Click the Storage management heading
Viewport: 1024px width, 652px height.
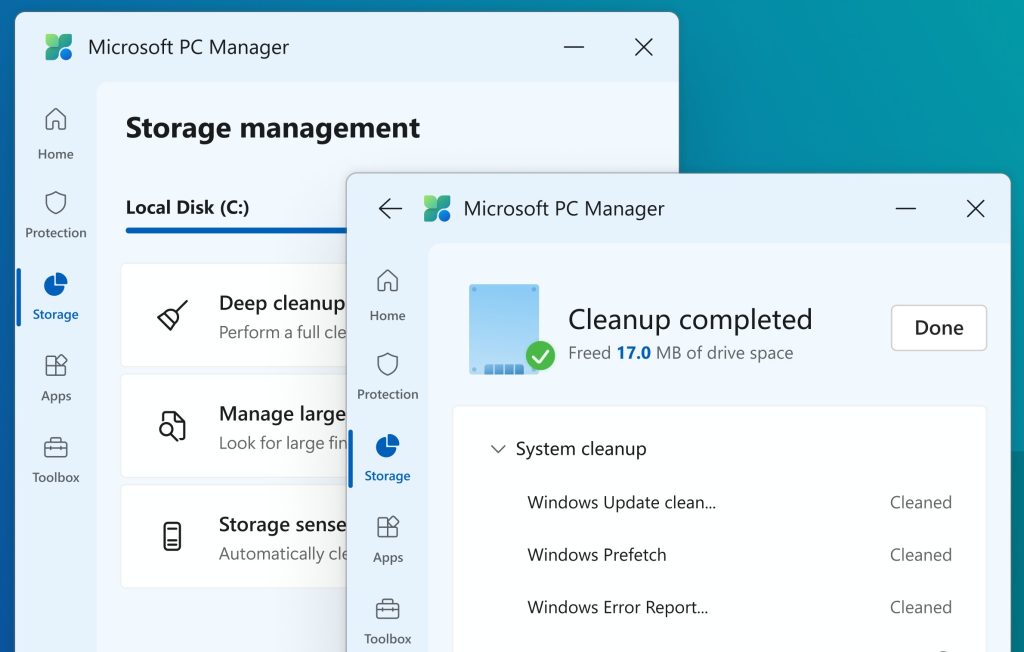click(272, 128)
